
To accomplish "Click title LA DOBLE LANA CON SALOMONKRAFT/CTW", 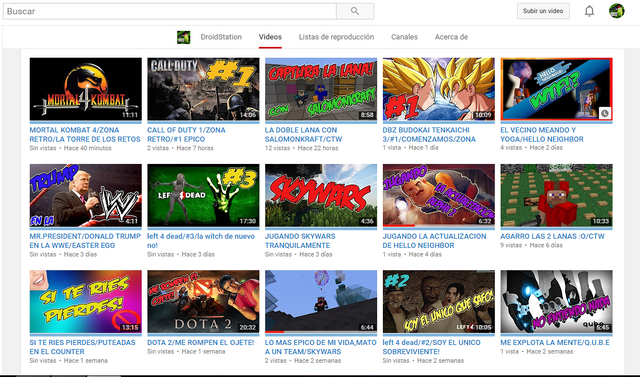I will click(x=303, y=135).
